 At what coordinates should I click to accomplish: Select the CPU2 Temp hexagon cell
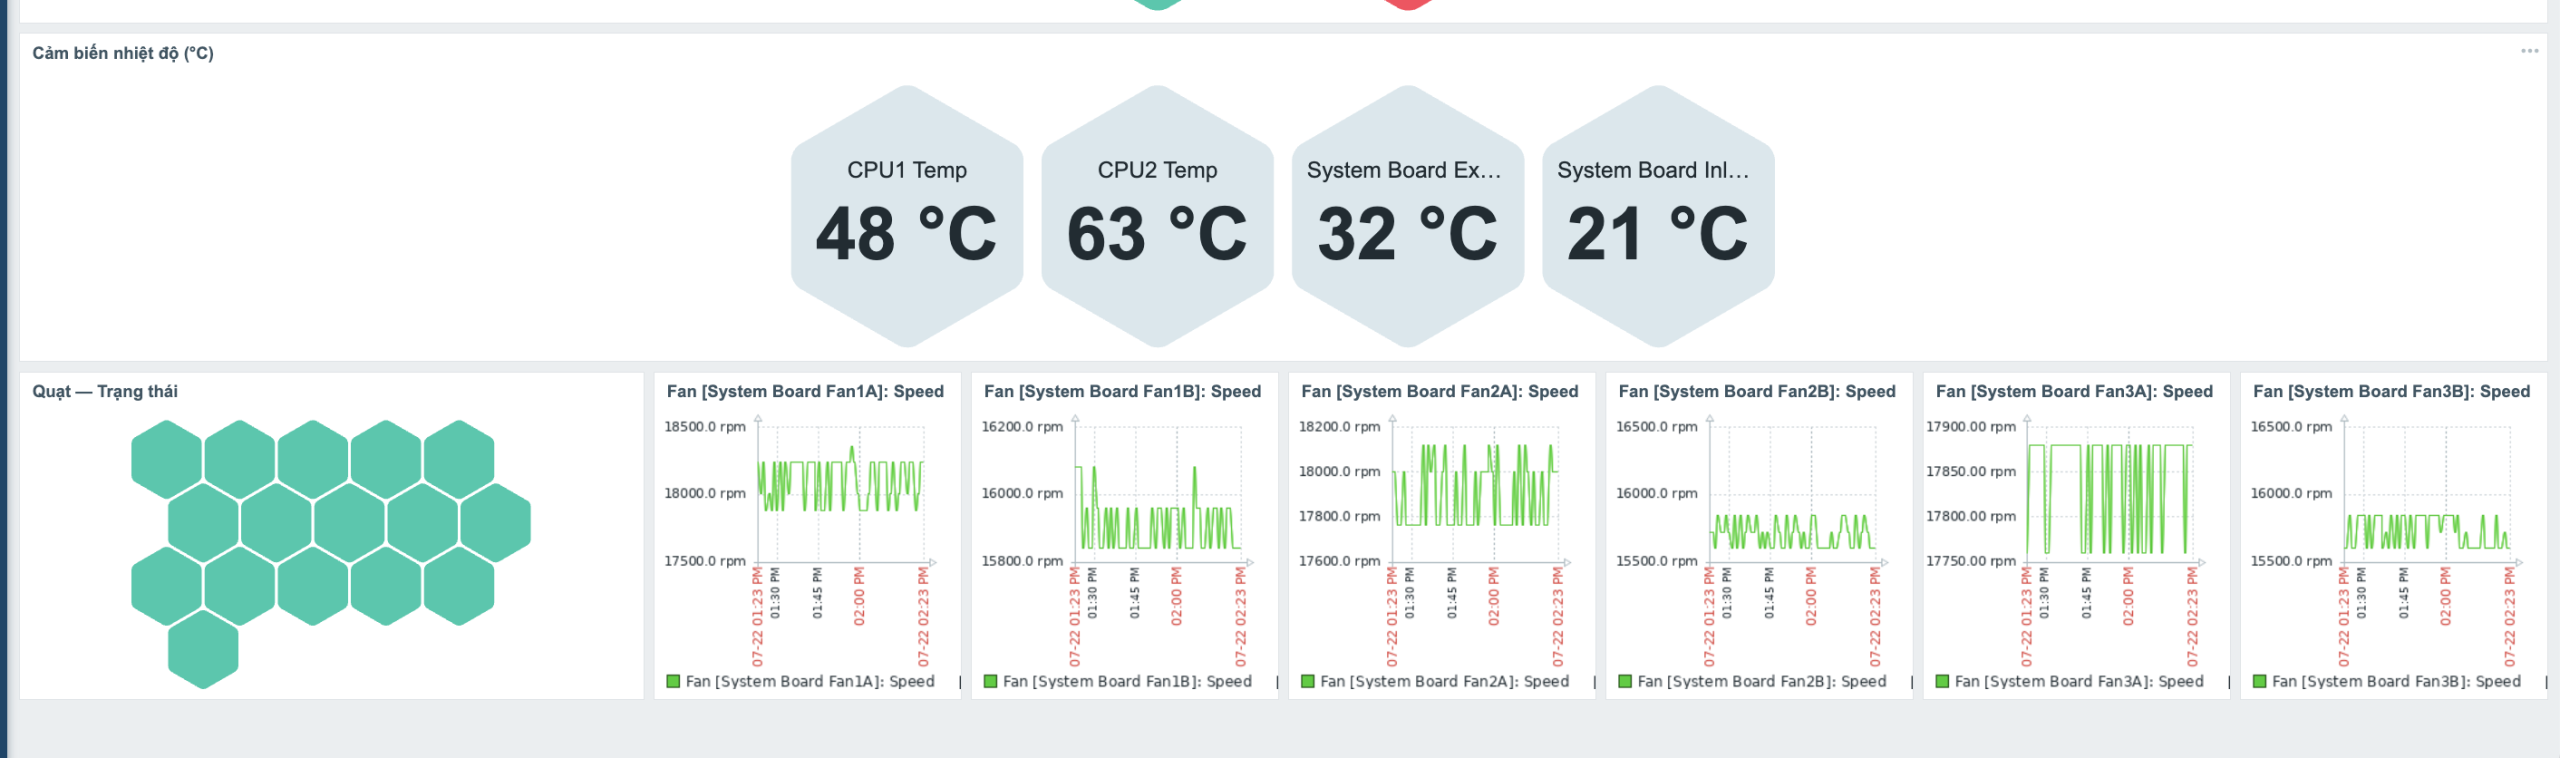coord(1157,216)
